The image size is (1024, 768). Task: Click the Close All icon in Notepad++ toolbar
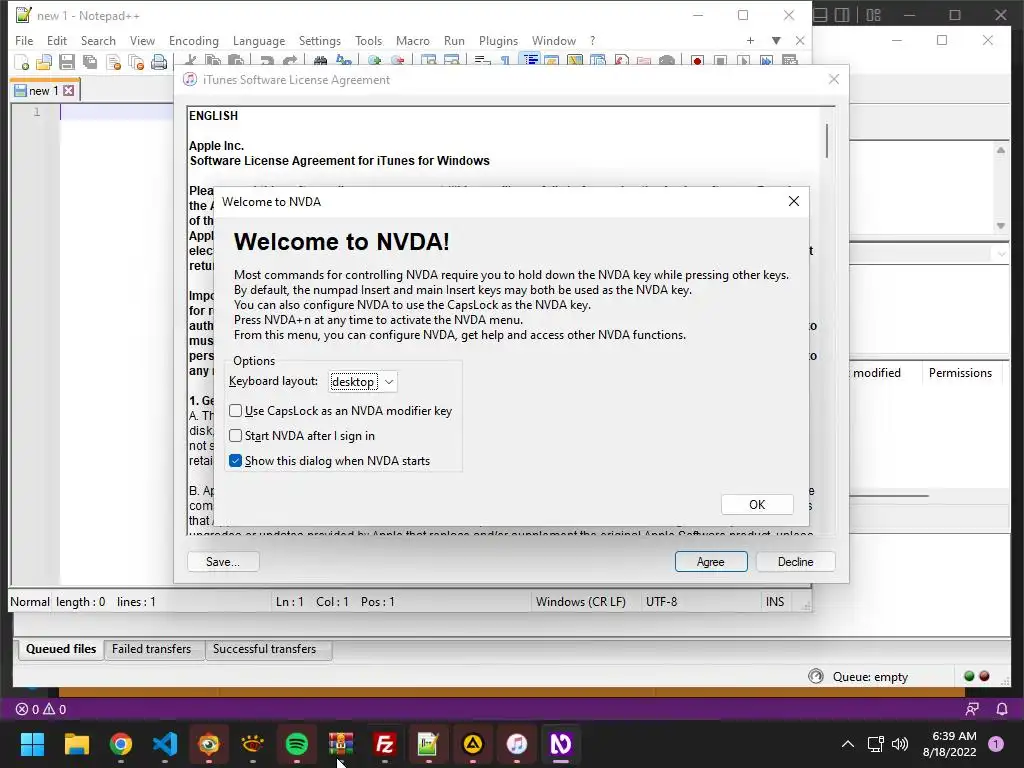[136, 62]
